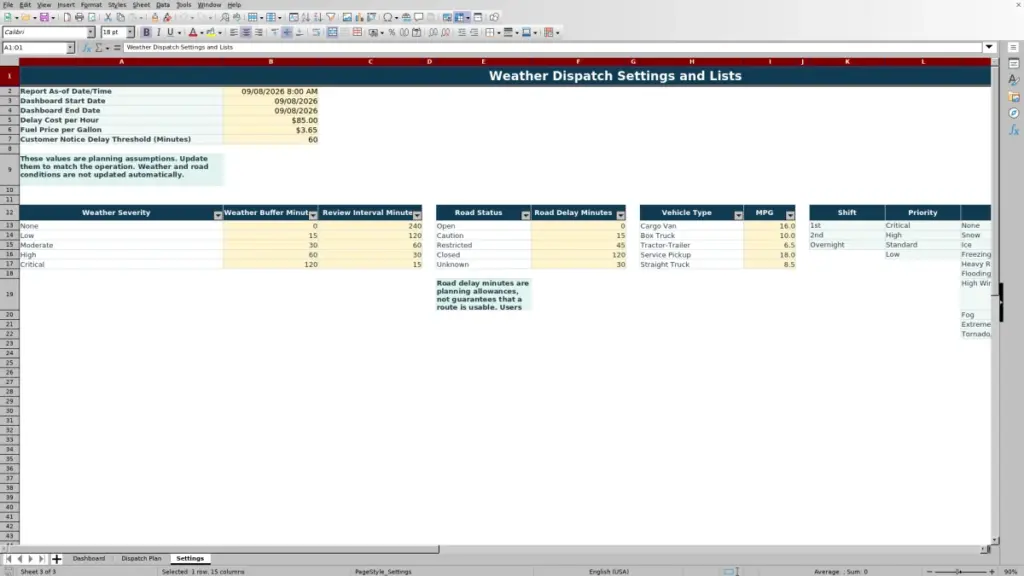
Task: Open the Font Size dropdown
Action: click(x=130, y=32)
